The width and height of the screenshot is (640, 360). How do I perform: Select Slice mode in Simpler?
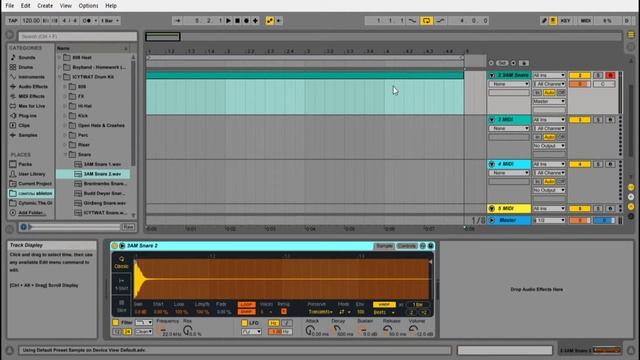[x=121, y=306]
